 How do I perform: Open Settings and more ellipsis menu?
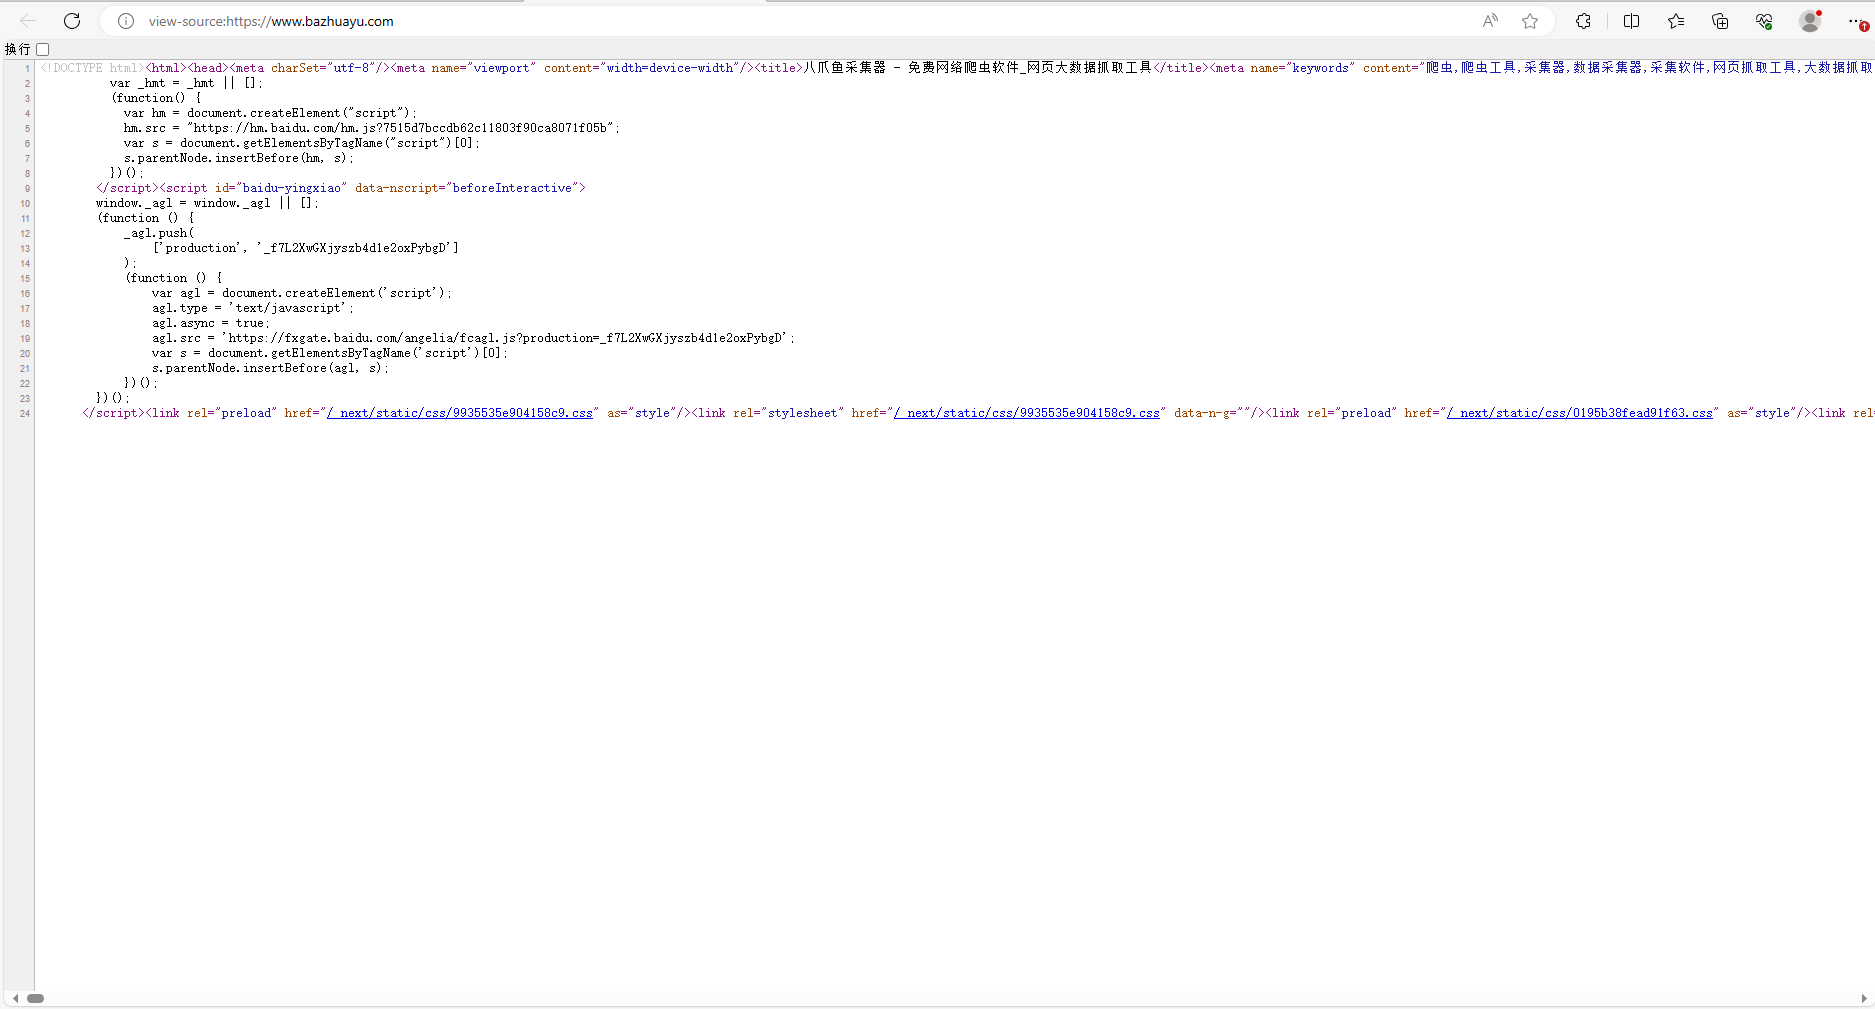click(1856, 21)
